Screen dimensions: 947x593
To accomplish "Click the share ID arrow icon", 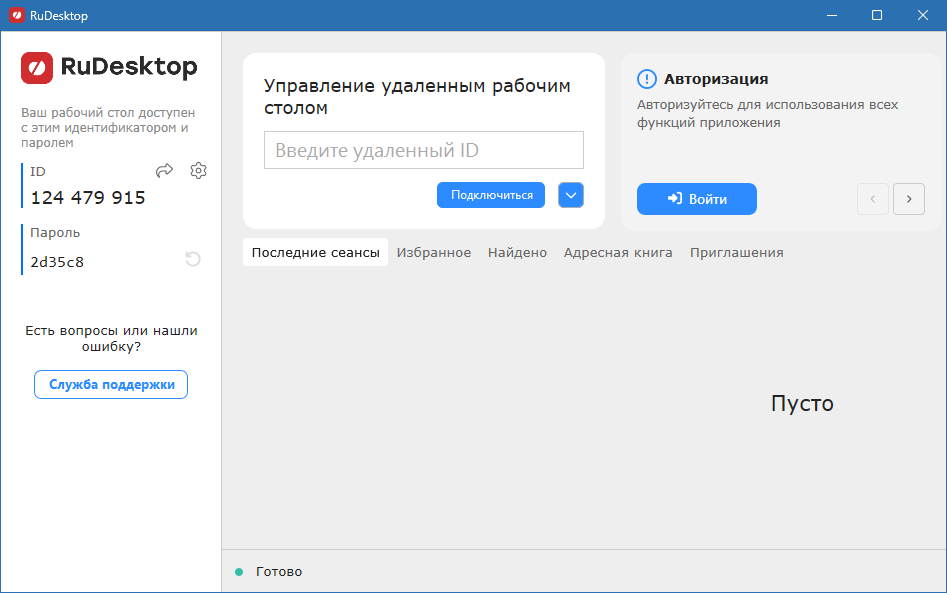I will click(164, 171).
